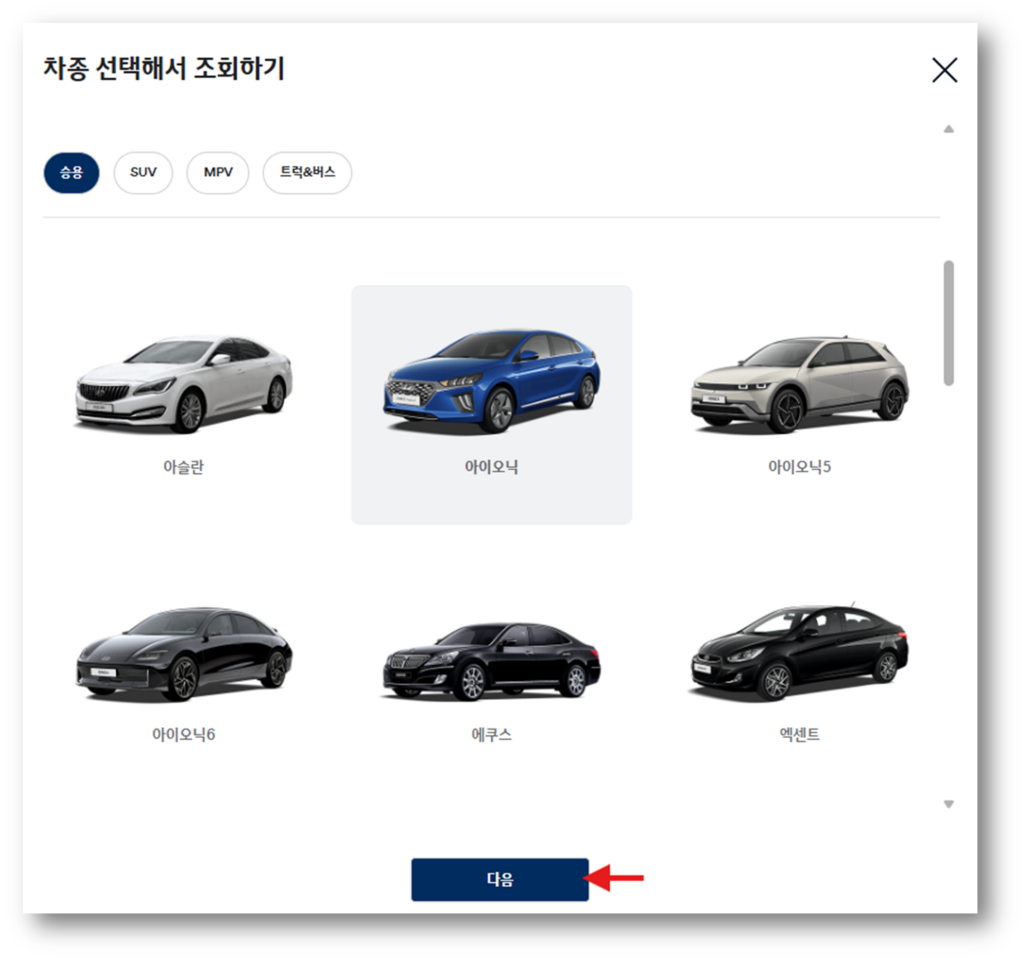Open the 트럭&버스 category
Viewport: 1024px width, 960px height.
coord(307,173)
